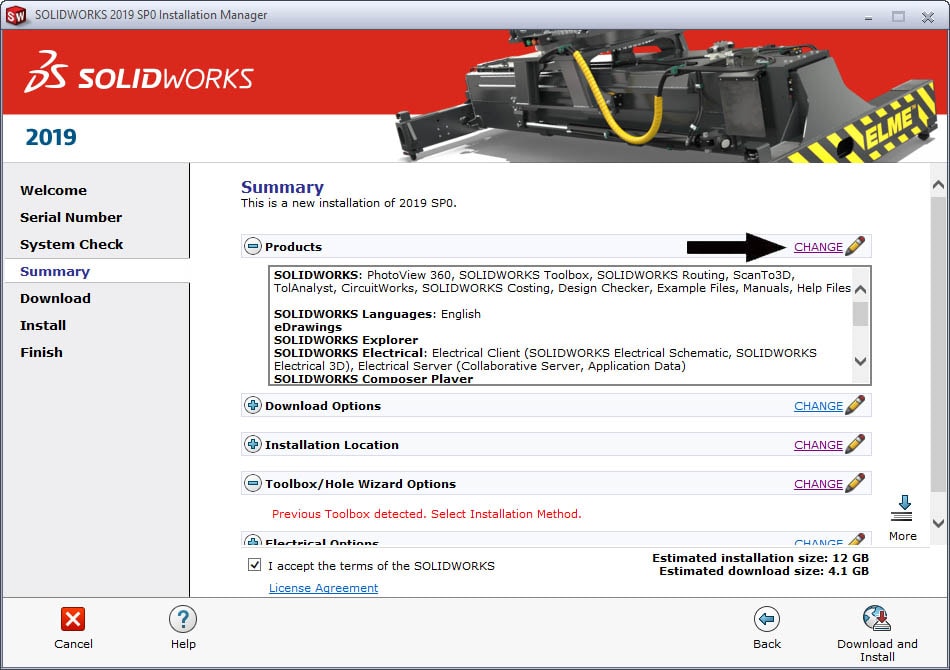Click CHANGE next to Download Options
The width and height of the screenshot is (950, 670).
(818, 405)
